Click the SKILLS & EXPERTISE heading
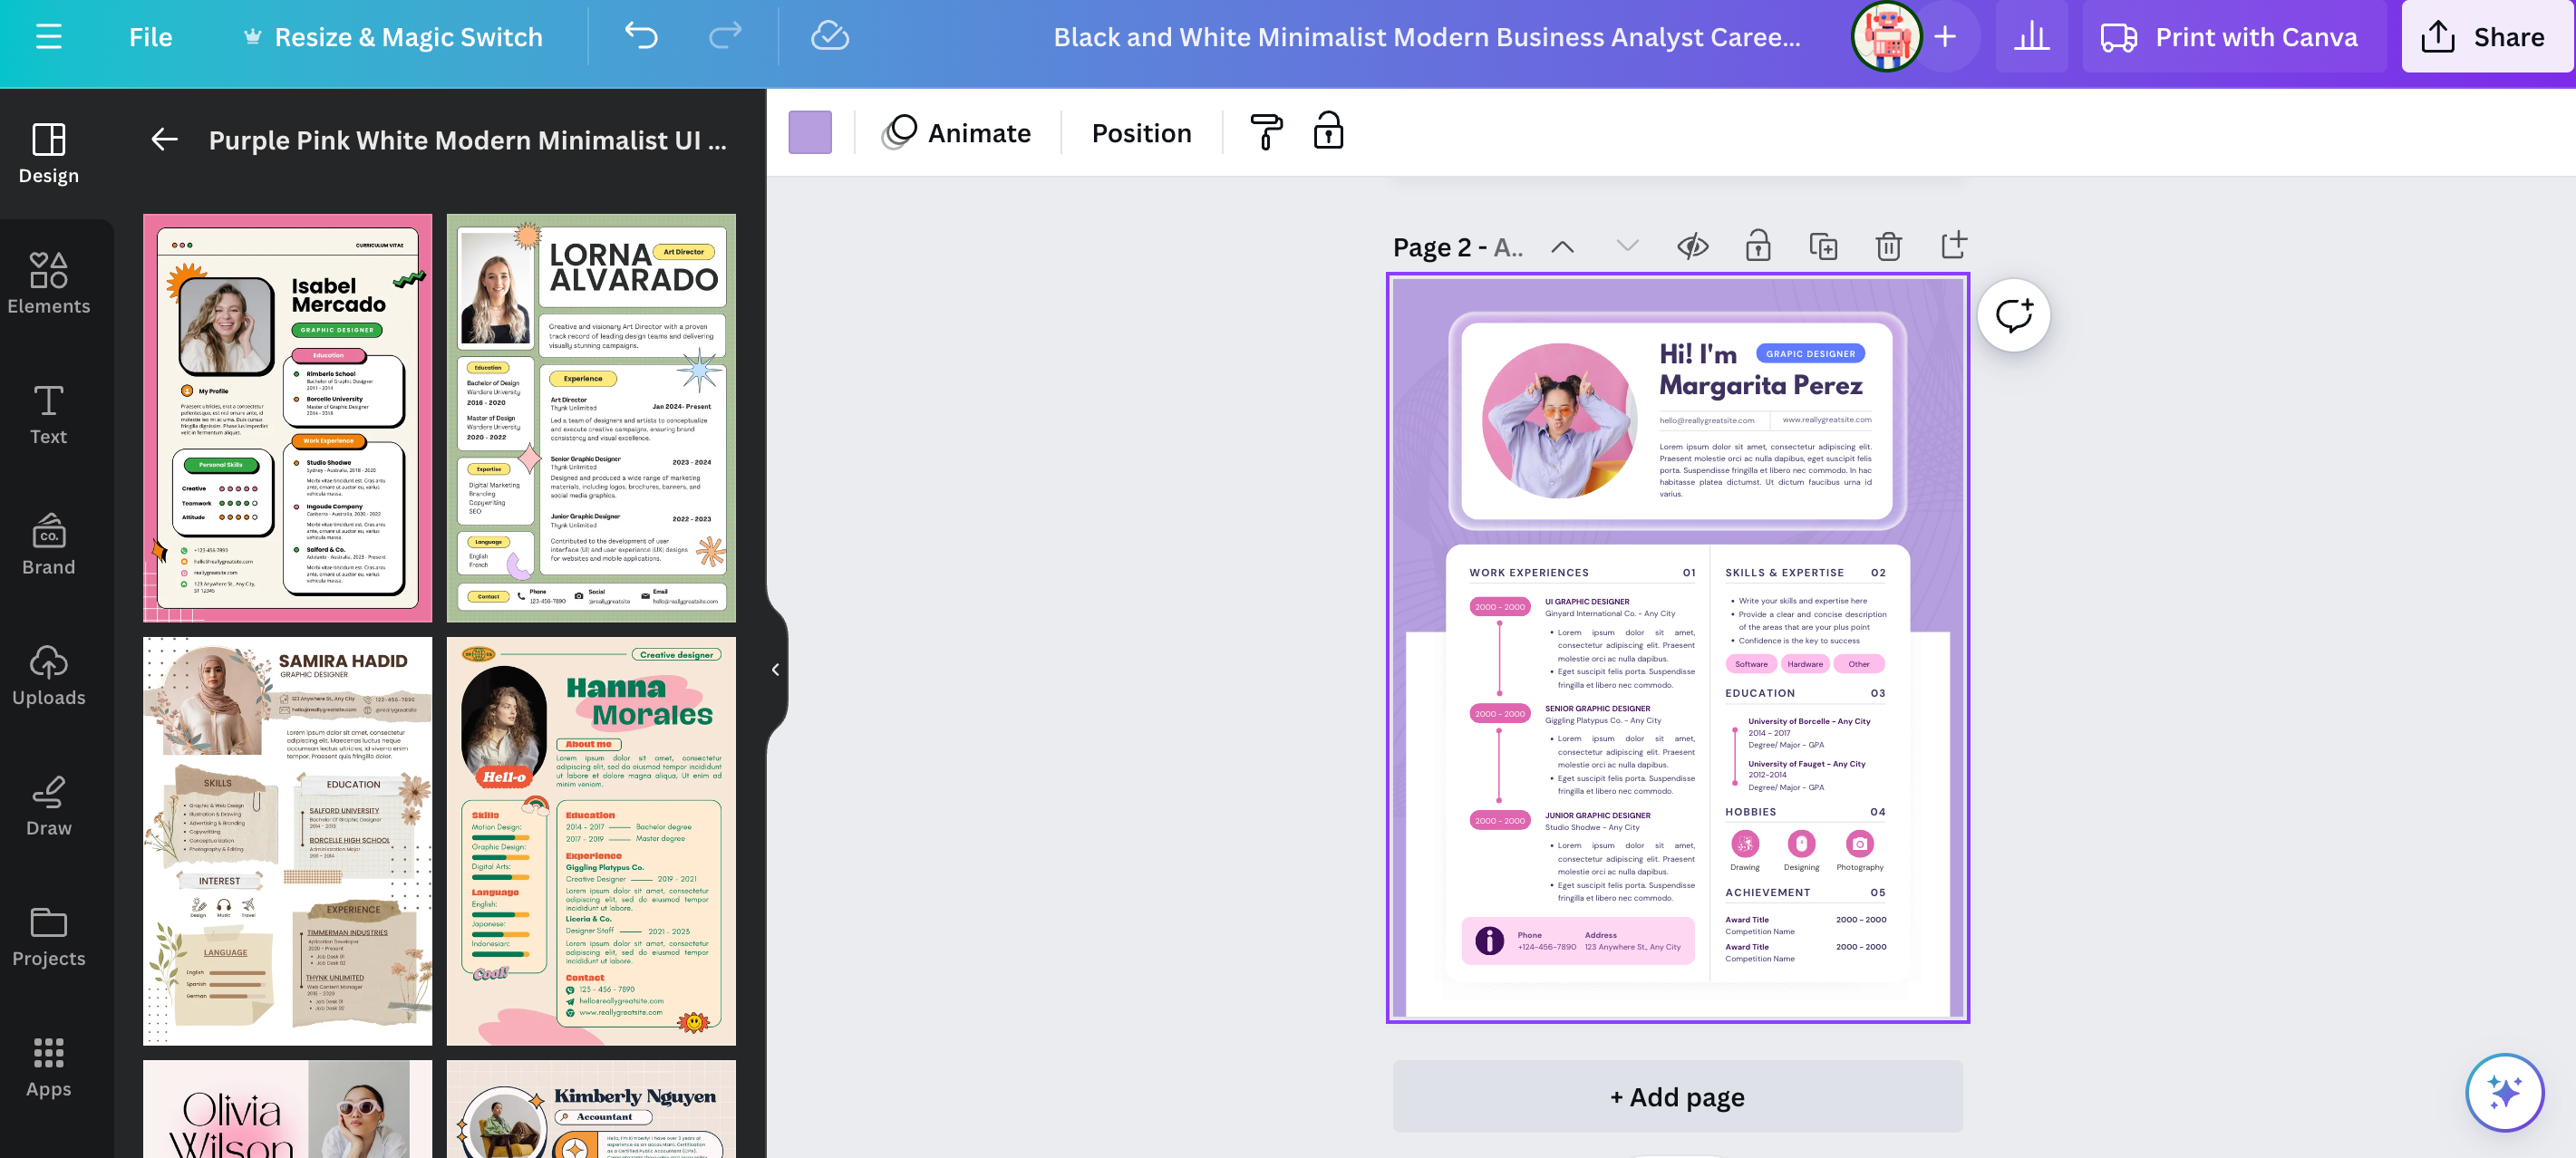 click(x=1784, y=573)
